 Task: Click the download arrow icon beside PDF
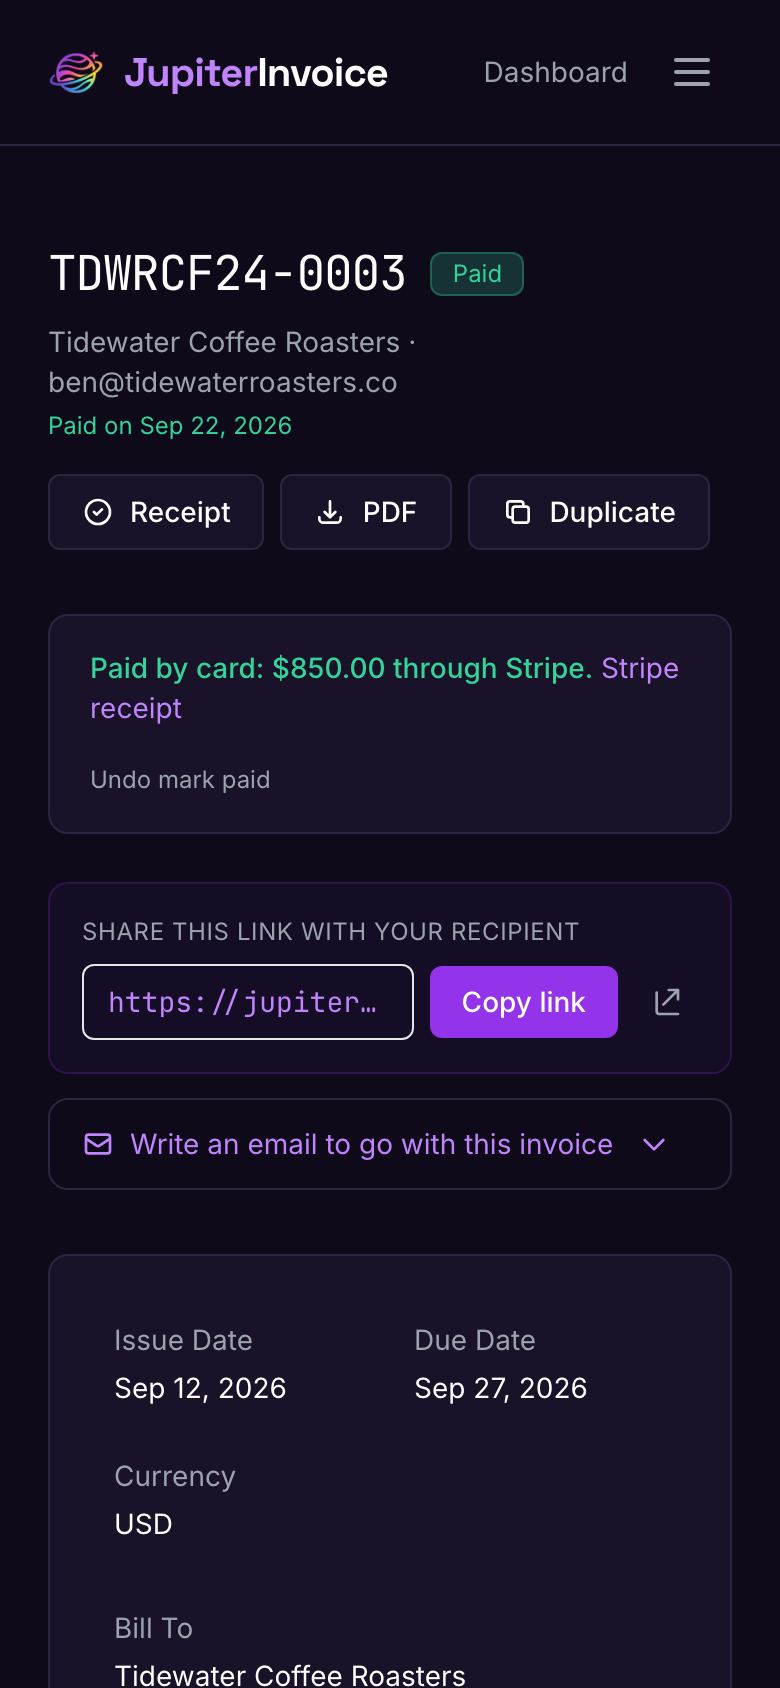(330, 512)
